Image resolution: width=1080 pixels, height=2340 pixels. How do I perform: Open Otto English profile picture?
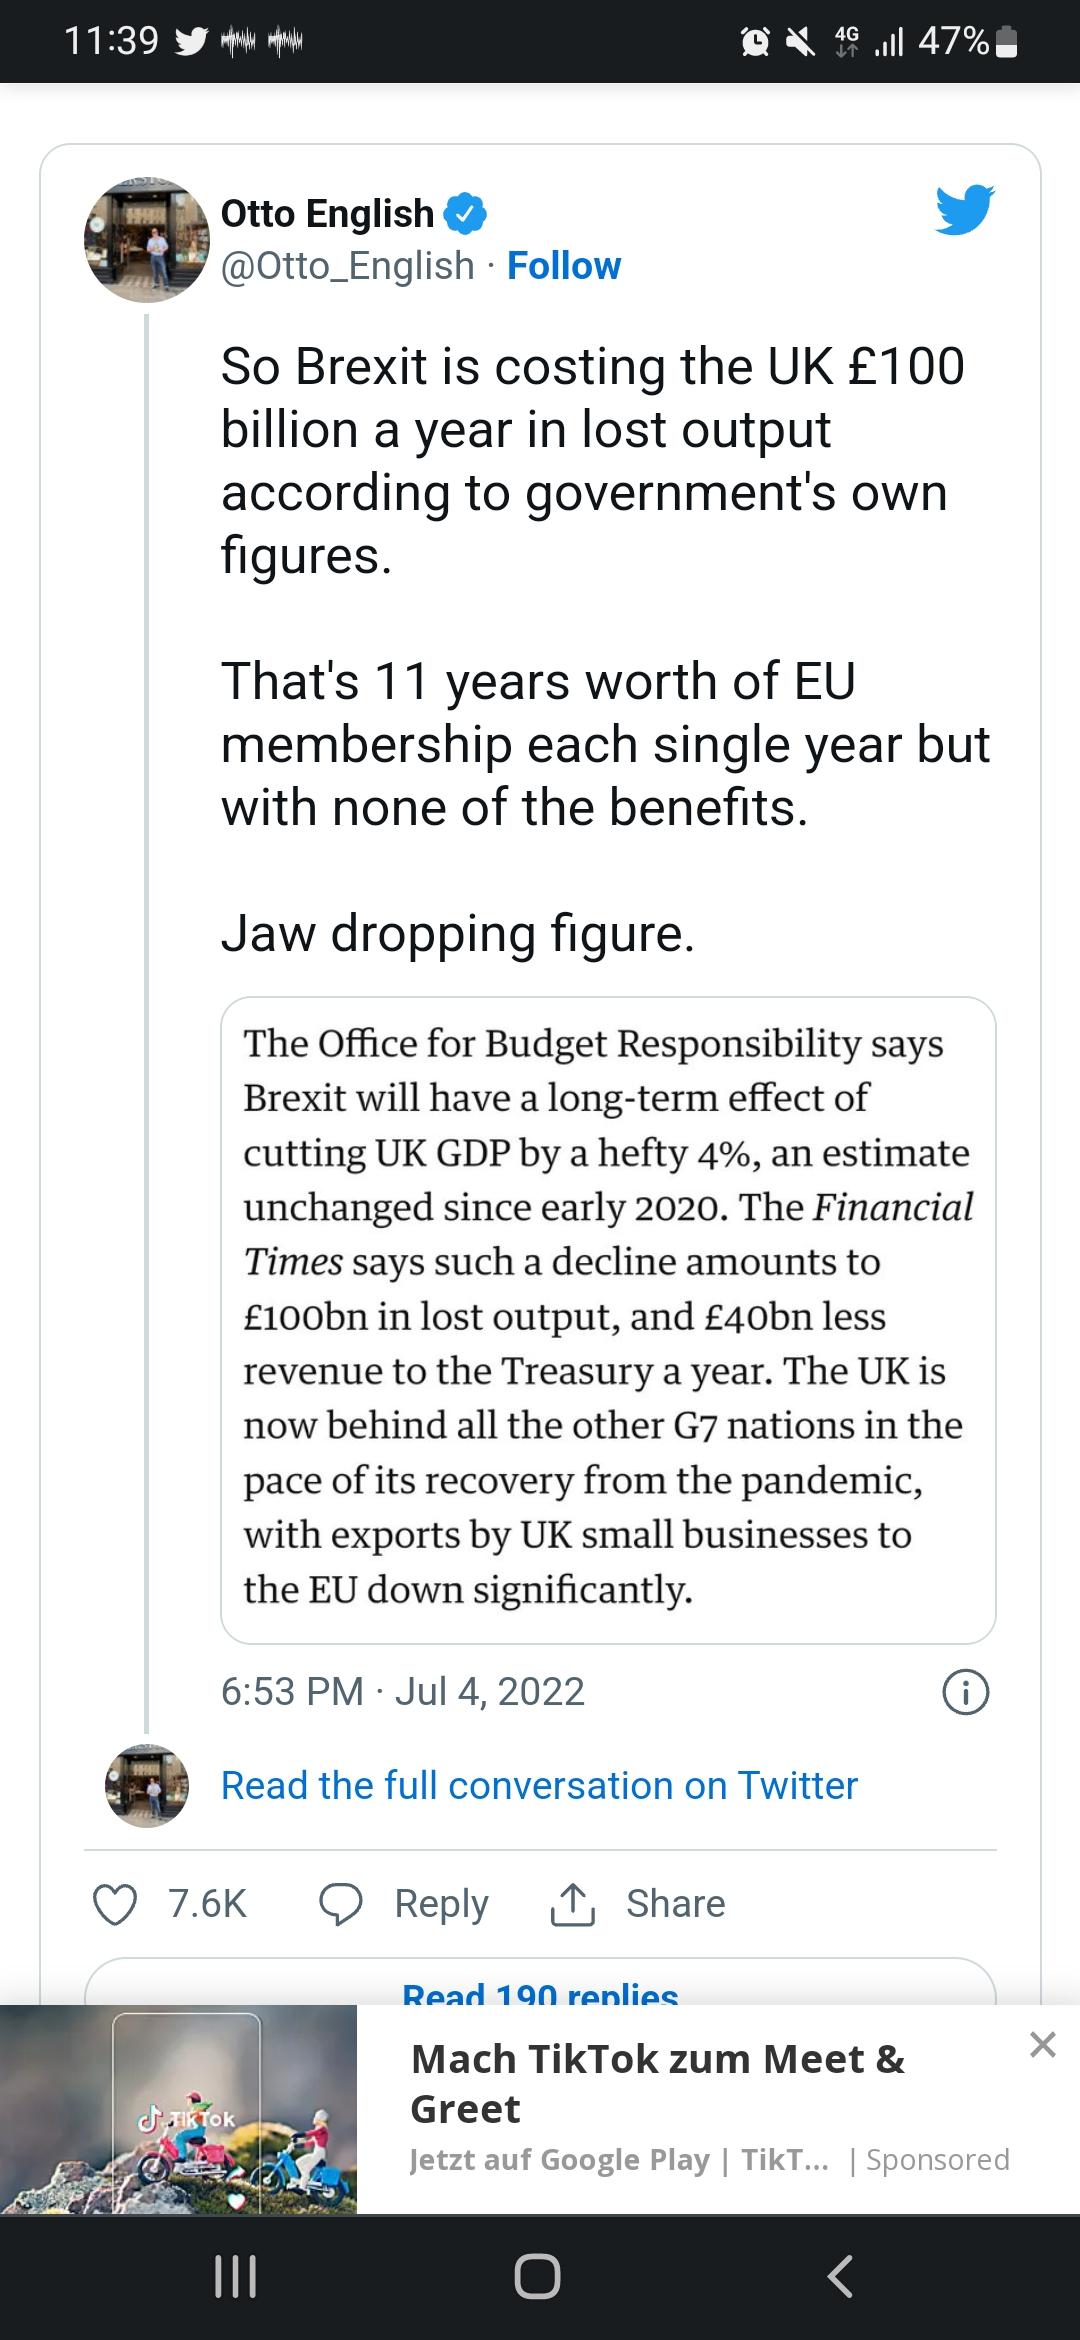(x=147, y=240)
